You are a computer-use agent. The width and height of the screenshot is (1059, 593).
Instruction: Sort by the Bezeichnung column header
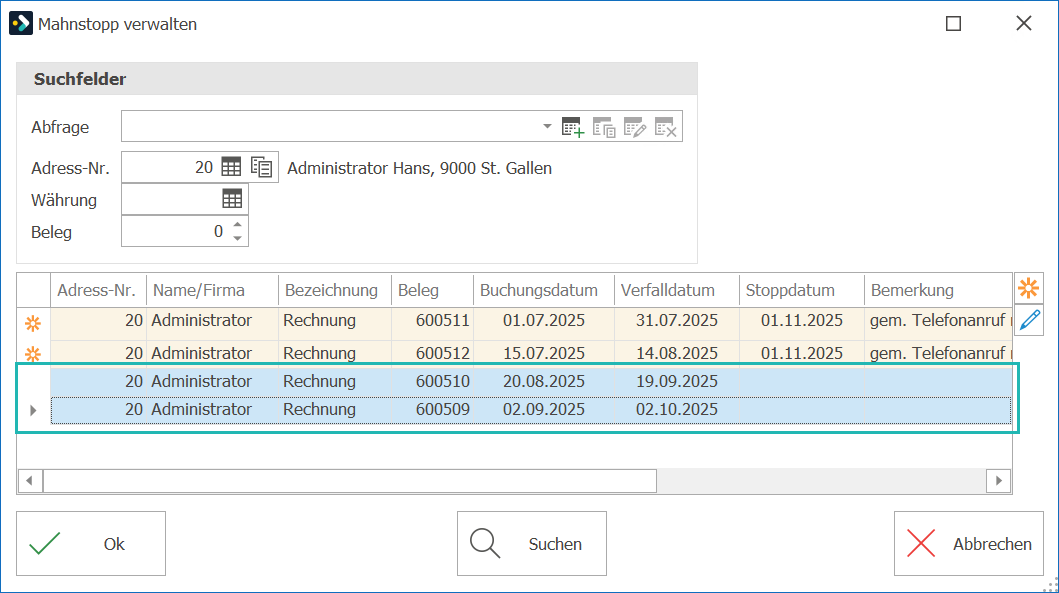coord(335,290)
